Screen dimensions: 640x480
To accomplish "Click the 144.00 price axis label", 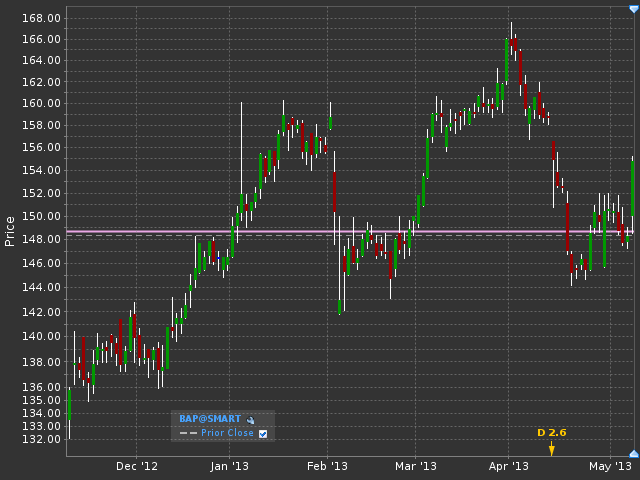I will pos(41,287).
